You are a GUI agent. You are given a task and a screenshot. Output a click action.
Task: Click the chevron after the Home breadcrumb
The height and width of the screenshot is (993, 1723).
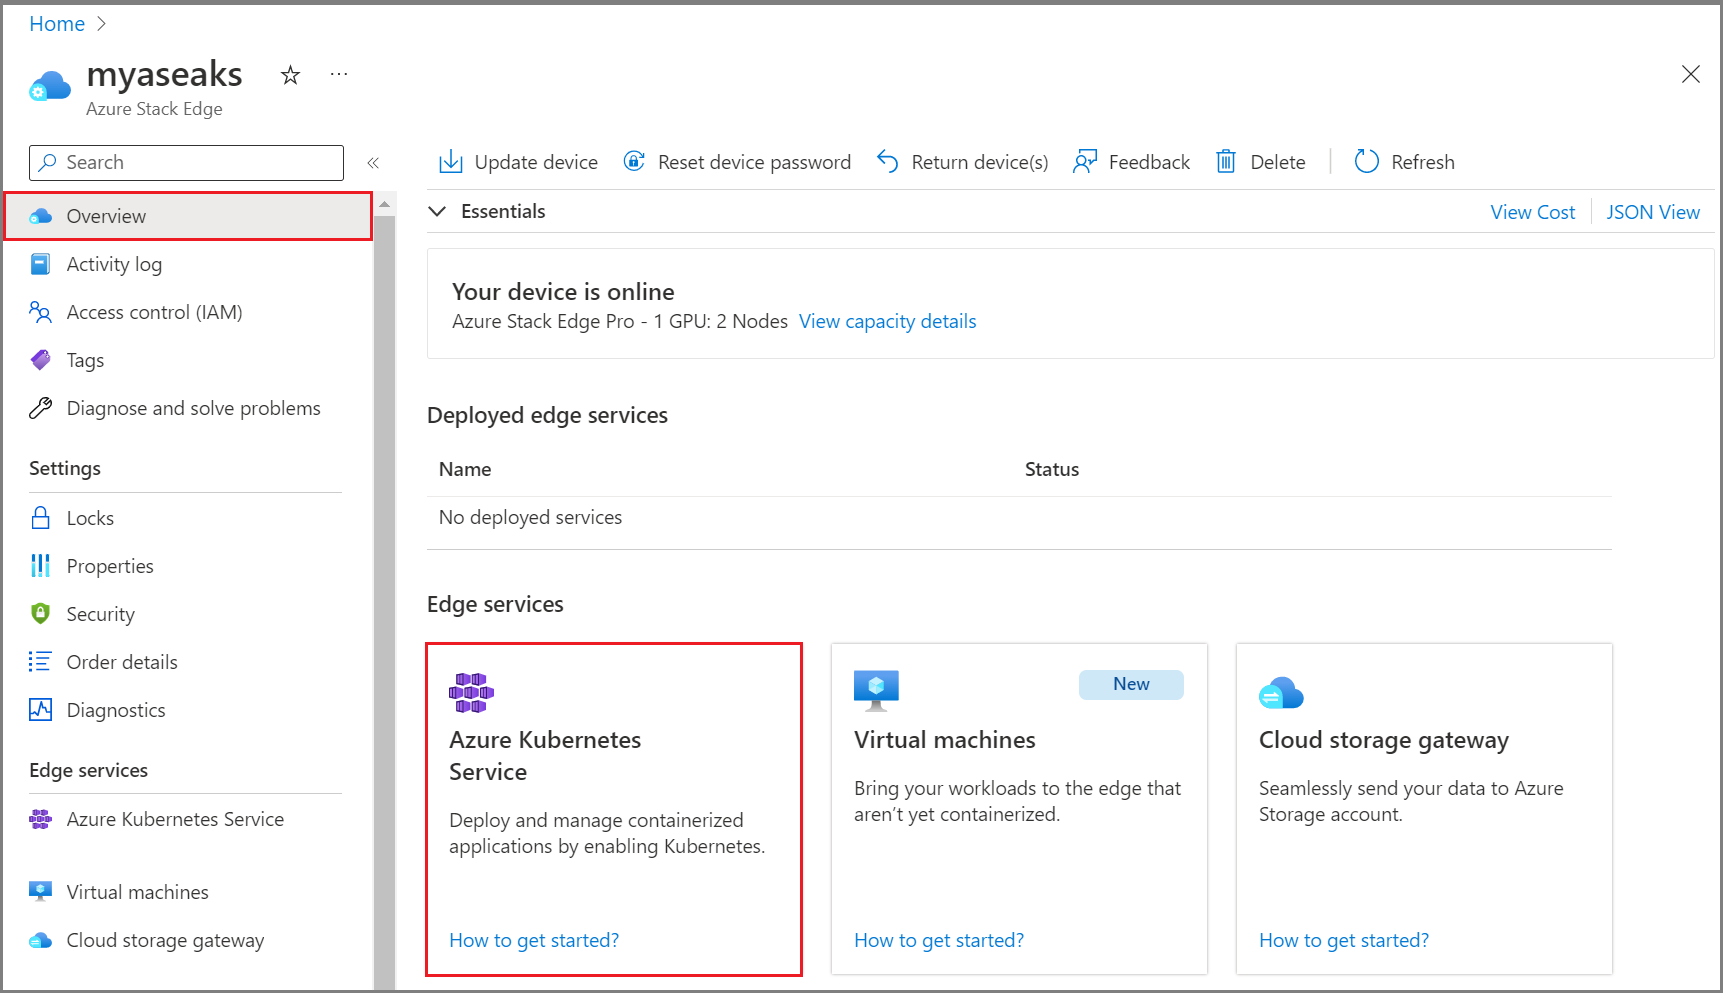101,24
